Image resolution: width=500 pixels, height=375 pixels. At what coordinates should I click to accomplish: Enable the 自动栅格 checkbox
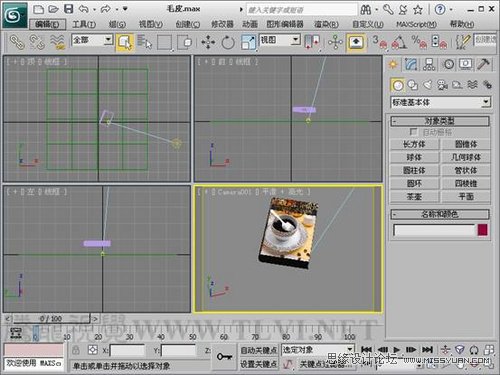[x=413, y=132]
